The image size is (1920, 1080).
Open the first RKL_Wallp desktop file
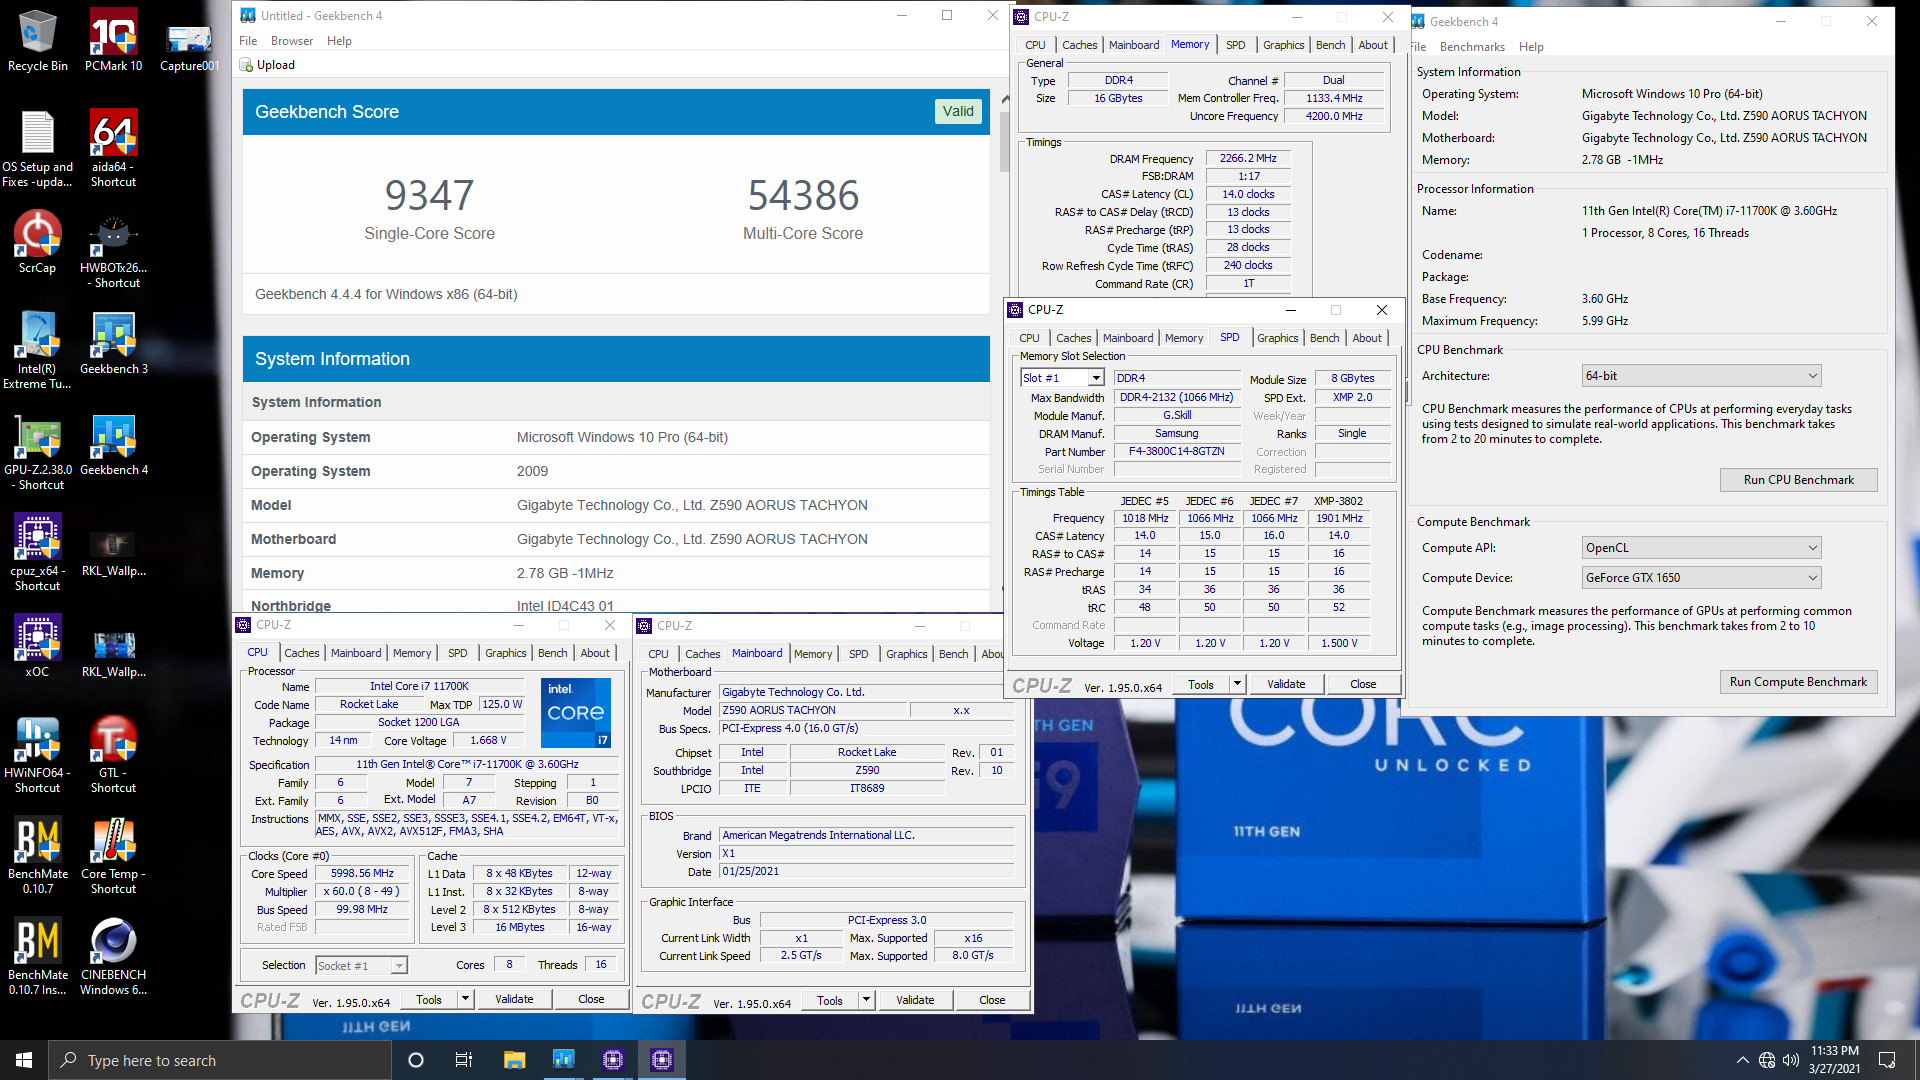pos(113,552)
